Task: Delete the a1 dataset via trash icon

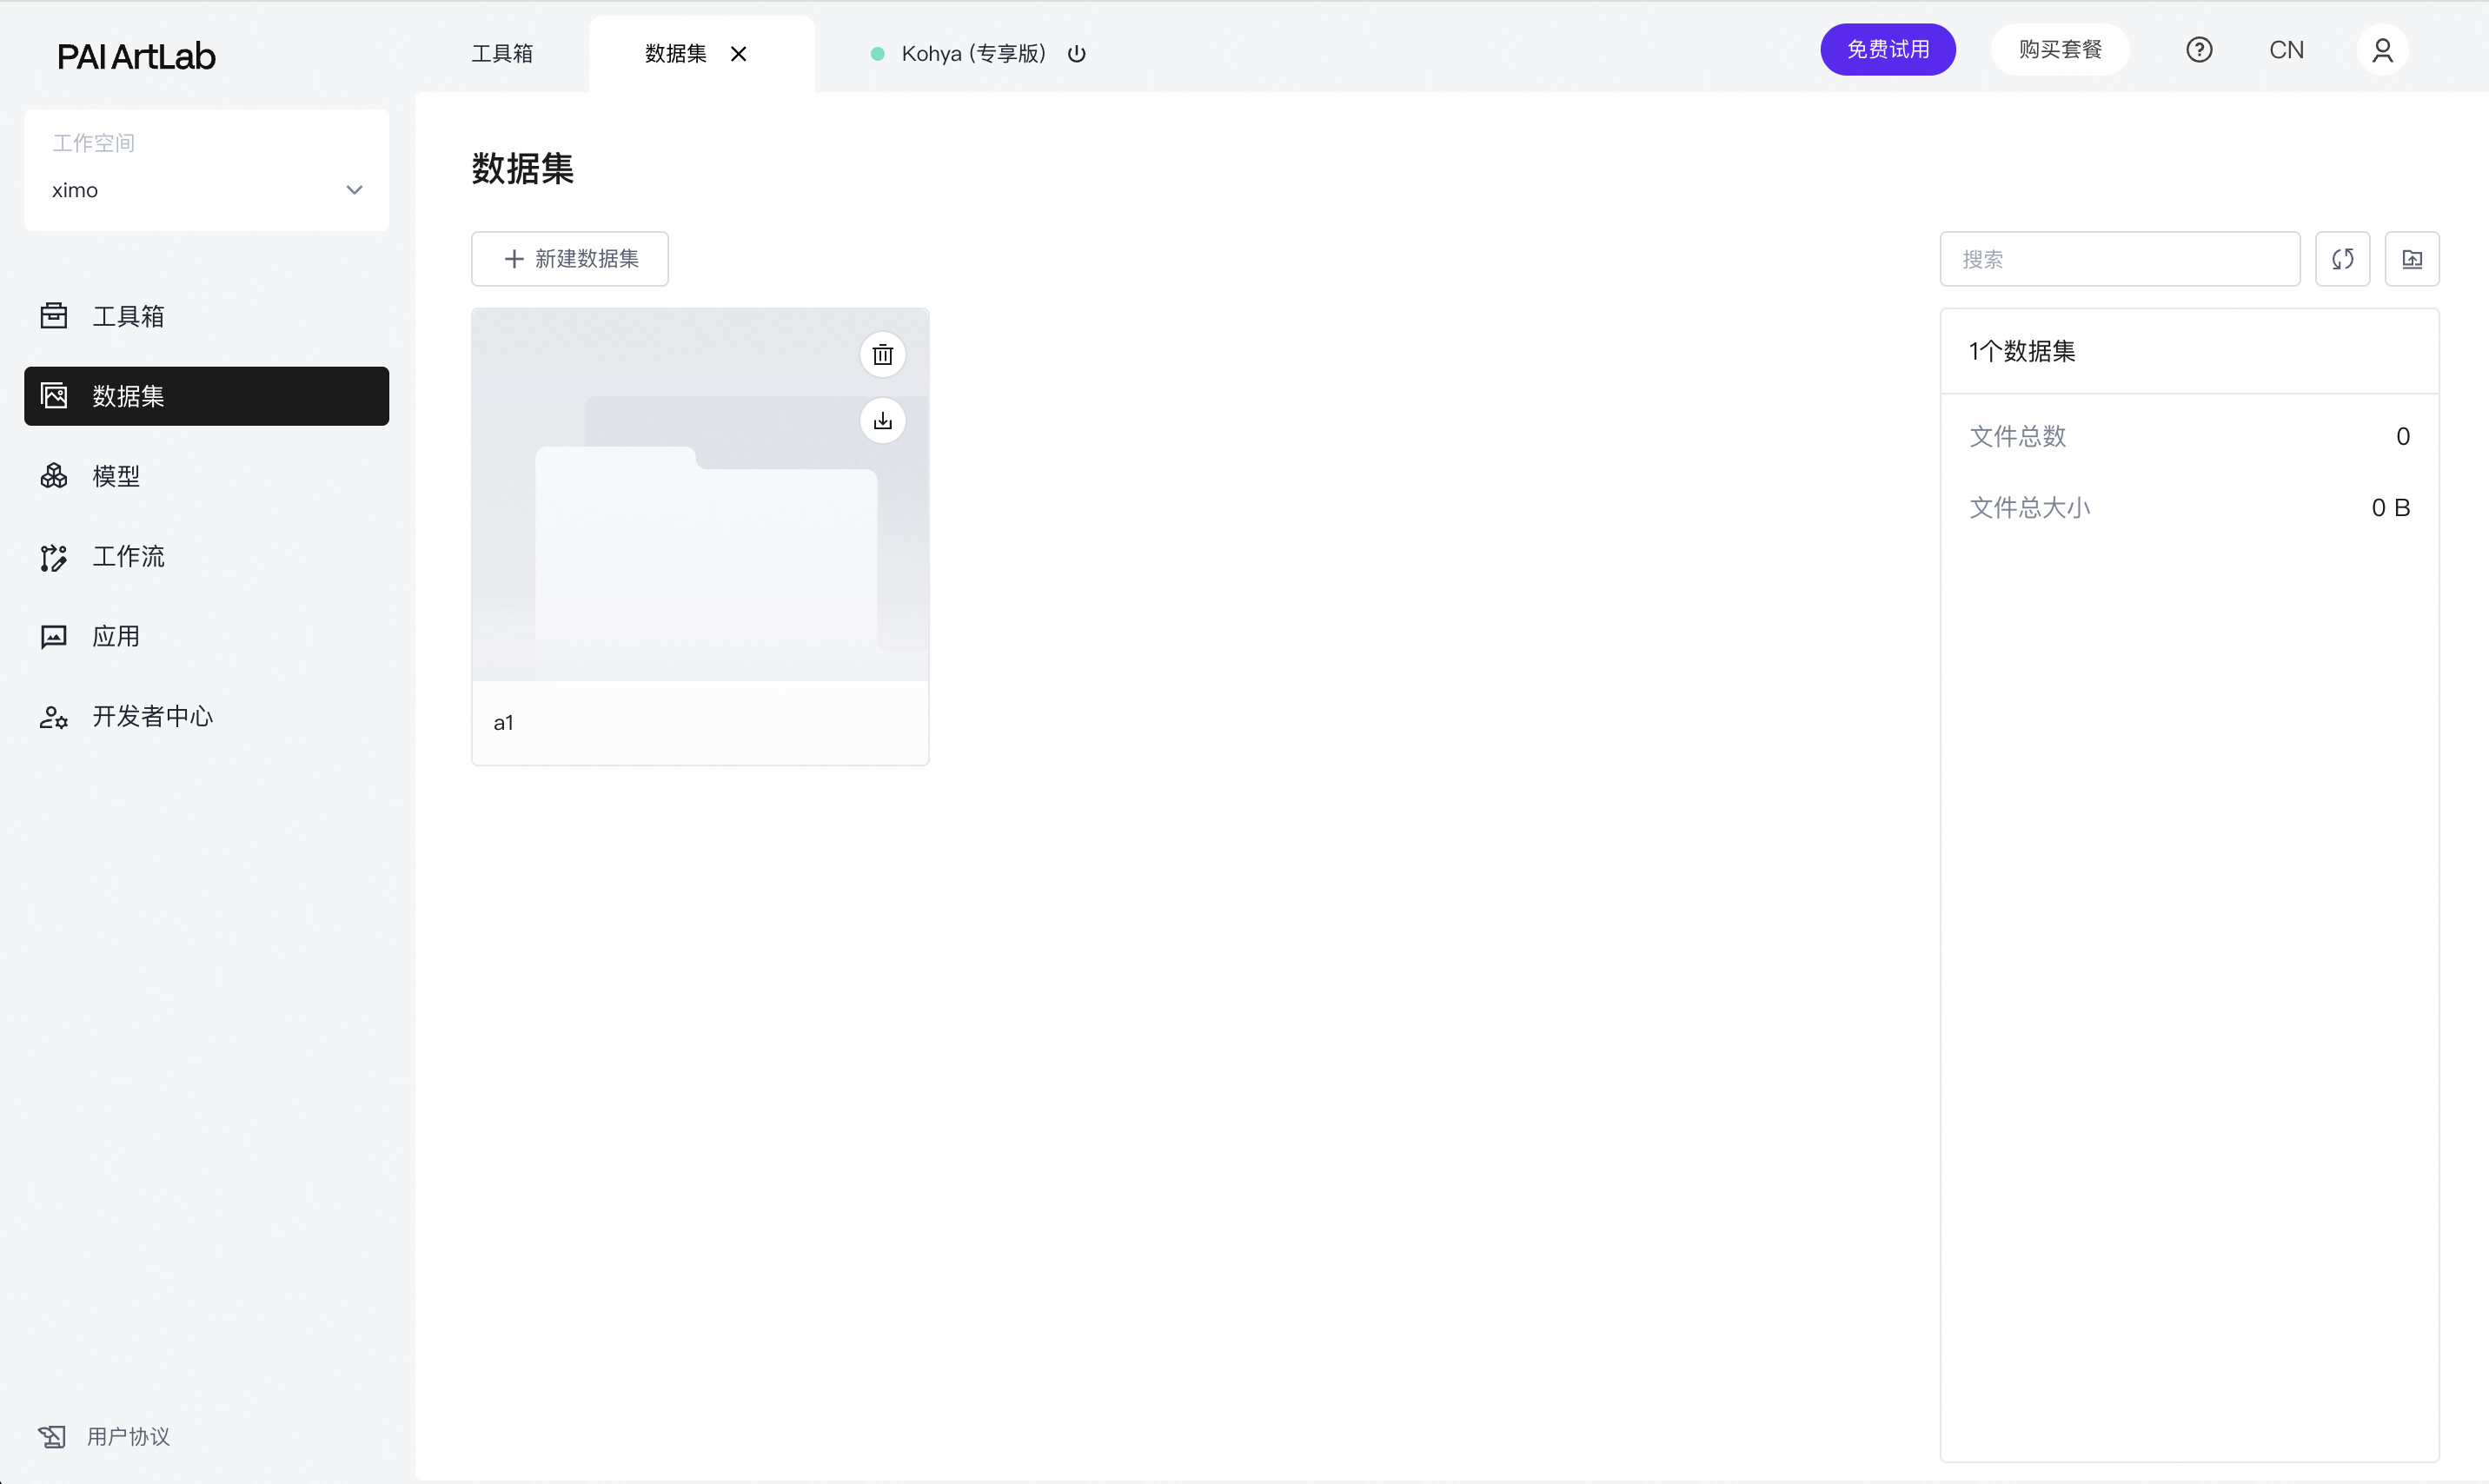Action: click(x=882, y=354)
